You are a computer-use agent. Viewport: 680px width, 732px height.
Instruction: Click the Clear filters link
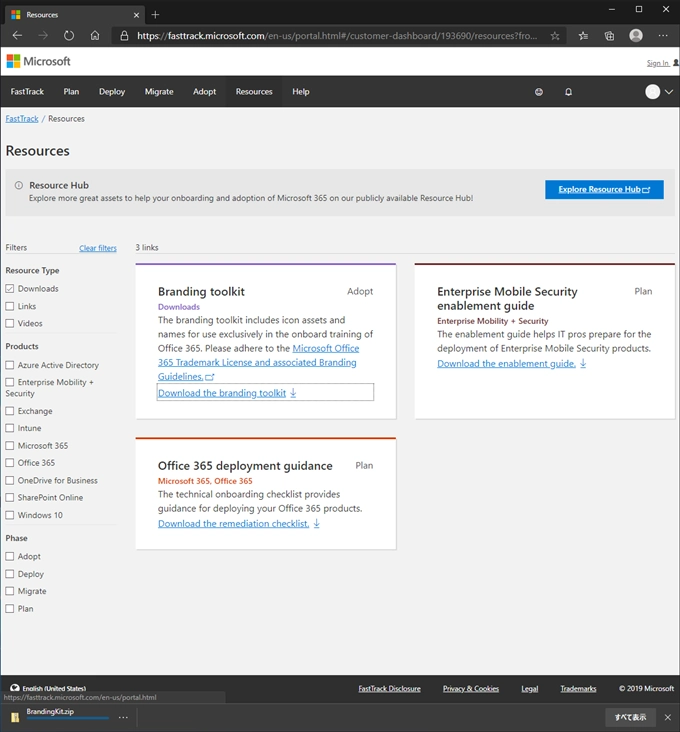tap(98, 248)
